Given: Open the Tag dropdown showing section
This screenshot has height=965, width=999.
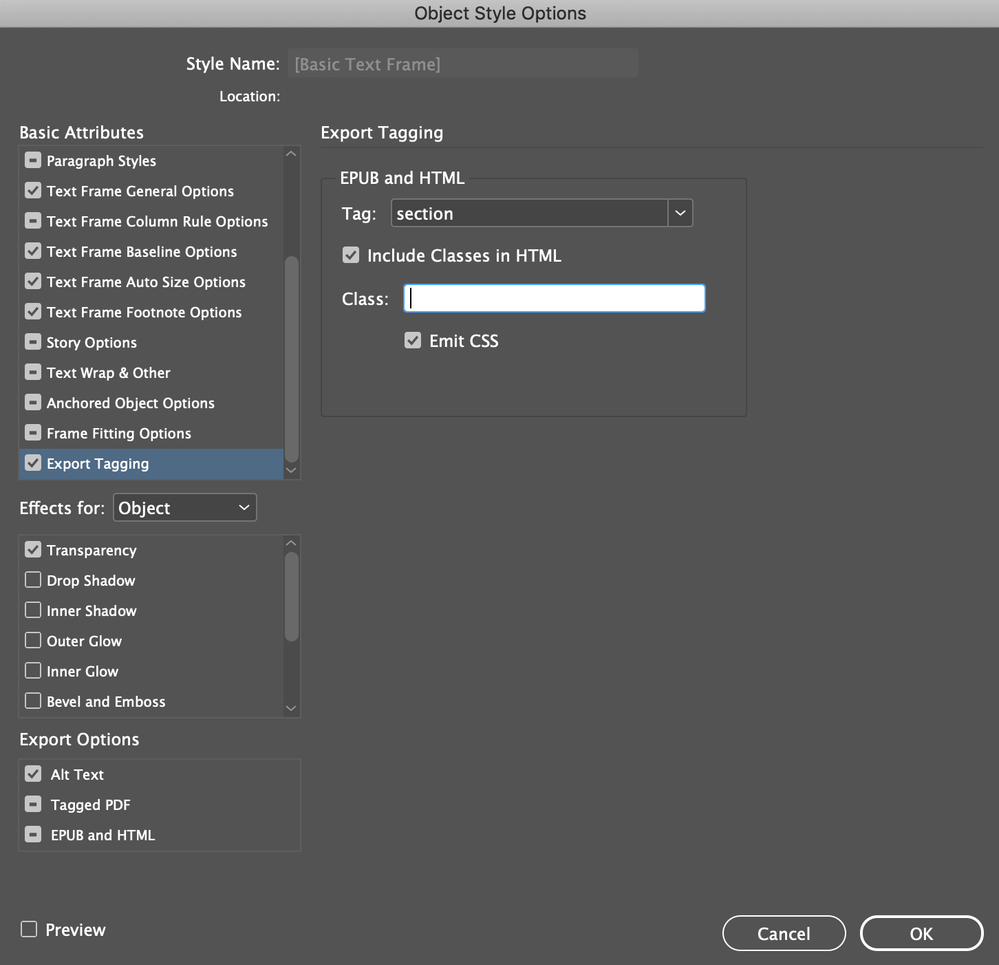Looking at the screenshot, I should pos(542,213).
